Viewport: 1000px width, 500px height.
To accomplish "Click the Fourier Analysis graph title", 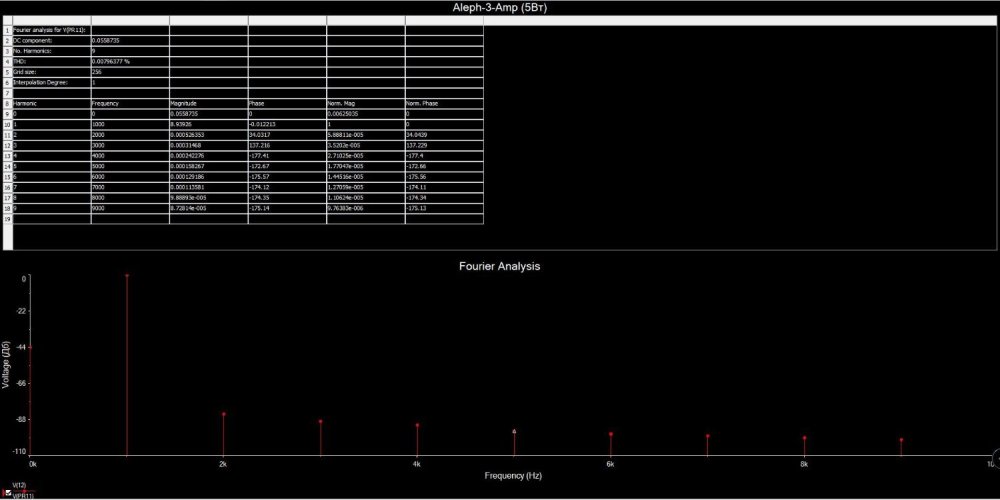I will coord(499,266).
